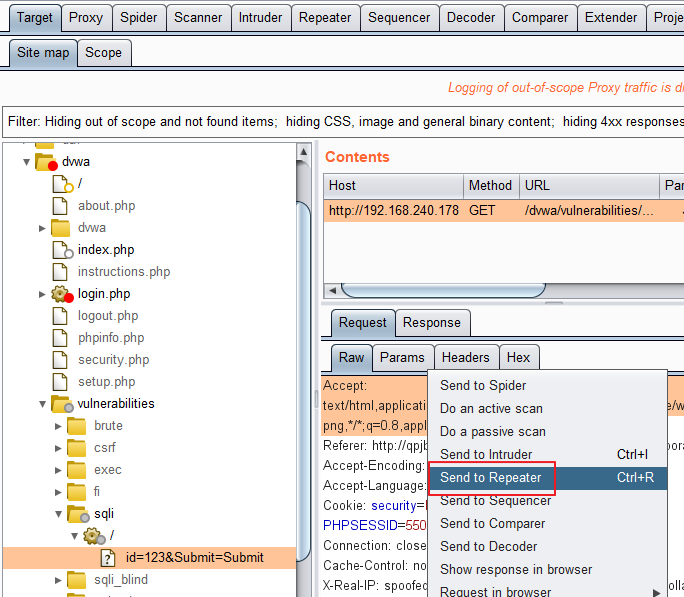Collapse the sqli folder

[x=58, y=514]
